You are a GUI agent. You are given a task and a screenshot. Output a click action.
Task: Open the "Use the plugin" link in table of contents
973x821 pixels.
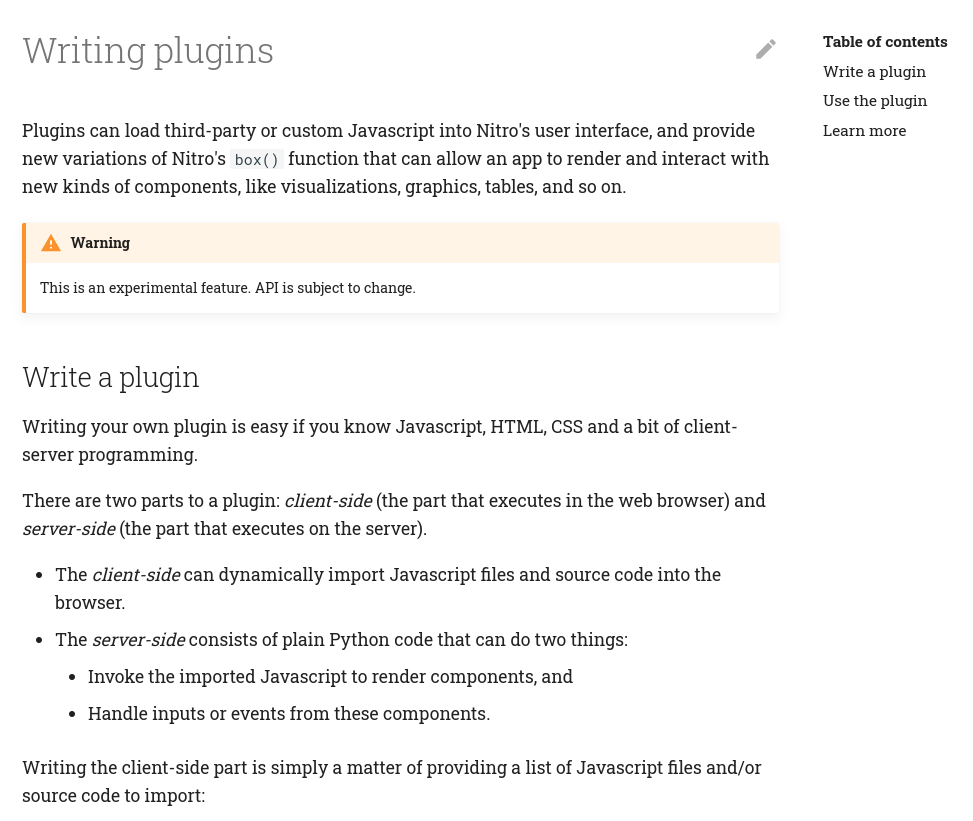click(x=875, y=100)
